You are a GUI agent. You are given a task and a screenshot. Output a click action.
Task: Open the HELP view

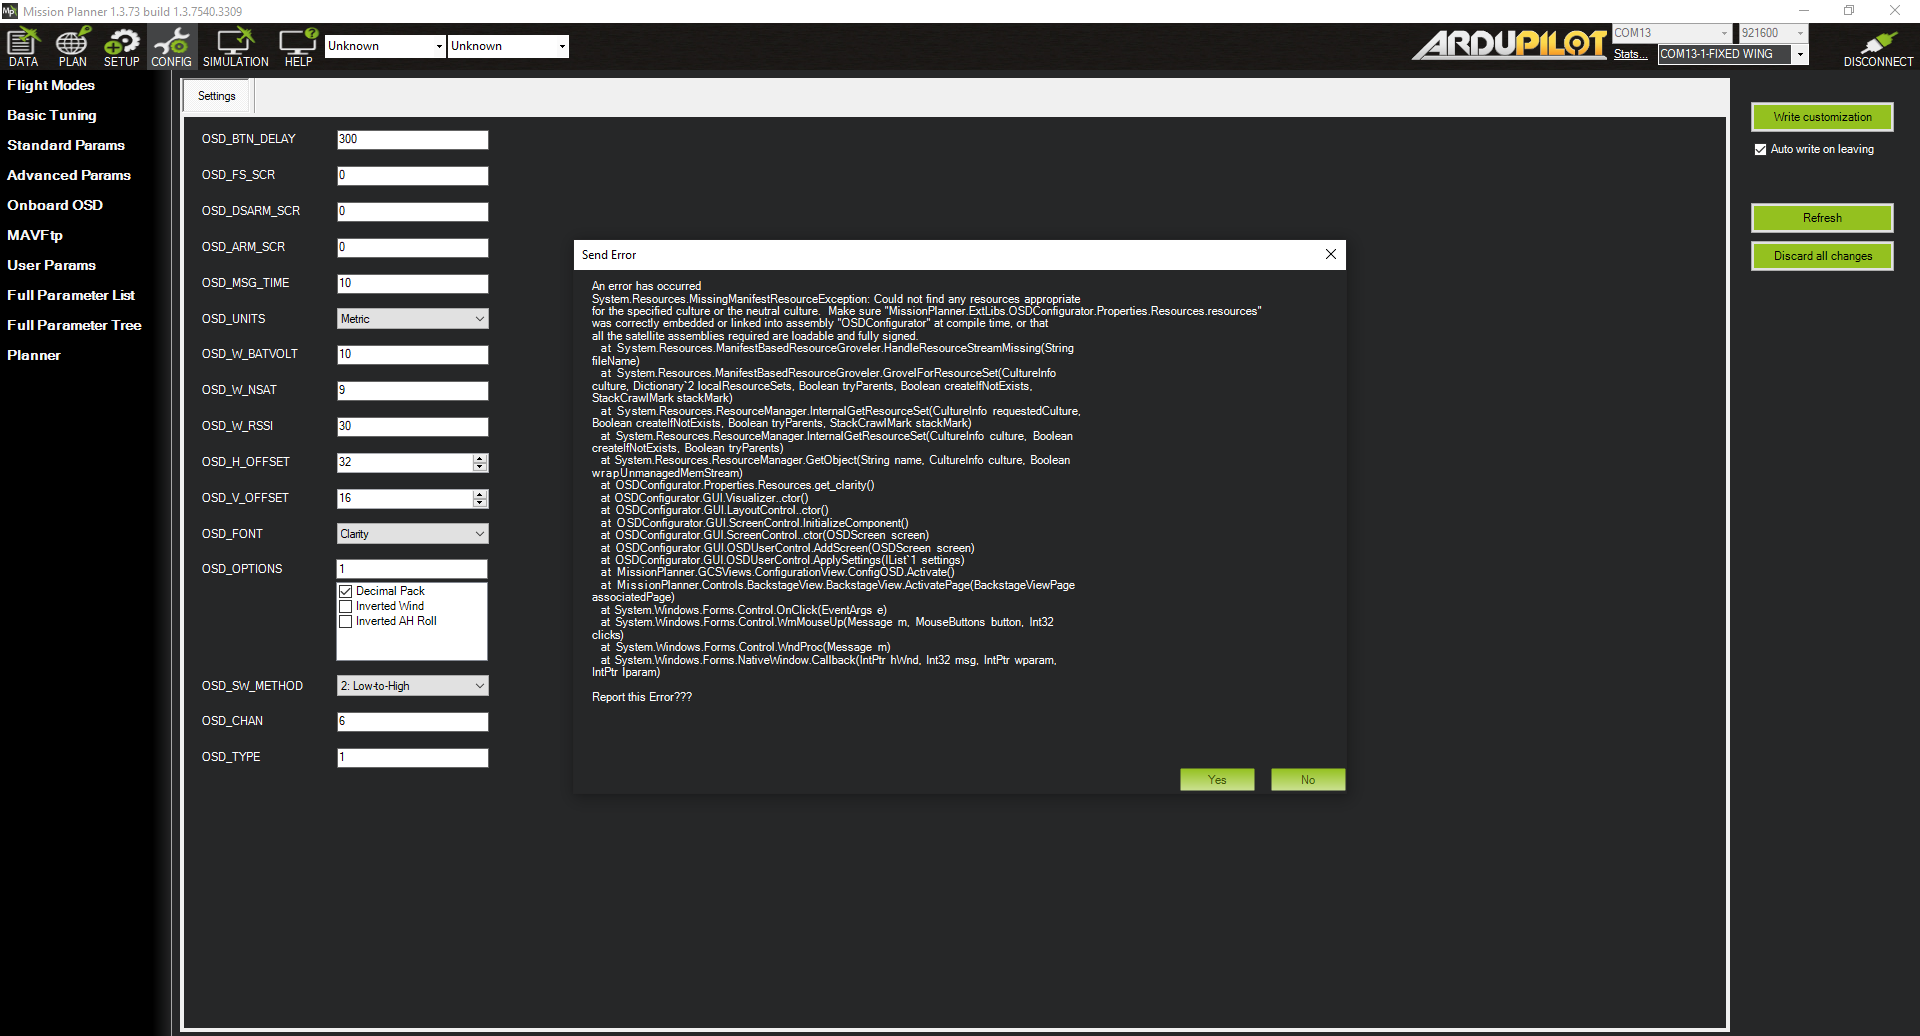point(298,47)
